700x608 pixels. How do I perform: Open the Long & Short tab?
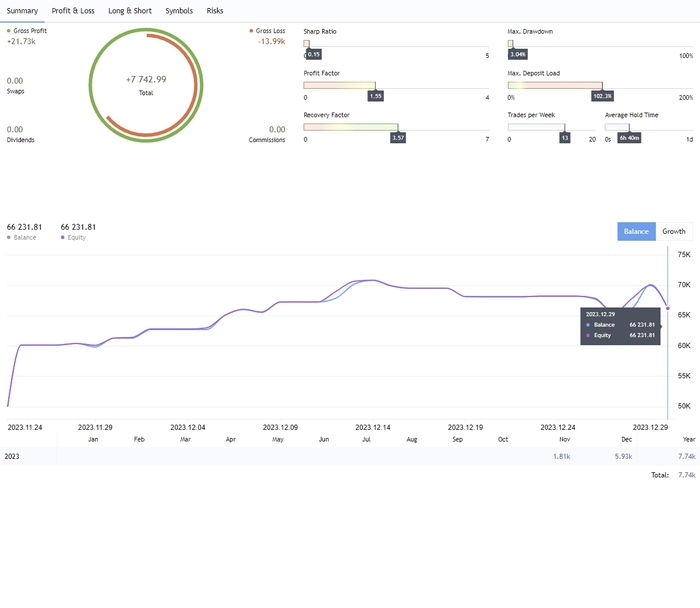click(x=130, y=11)
